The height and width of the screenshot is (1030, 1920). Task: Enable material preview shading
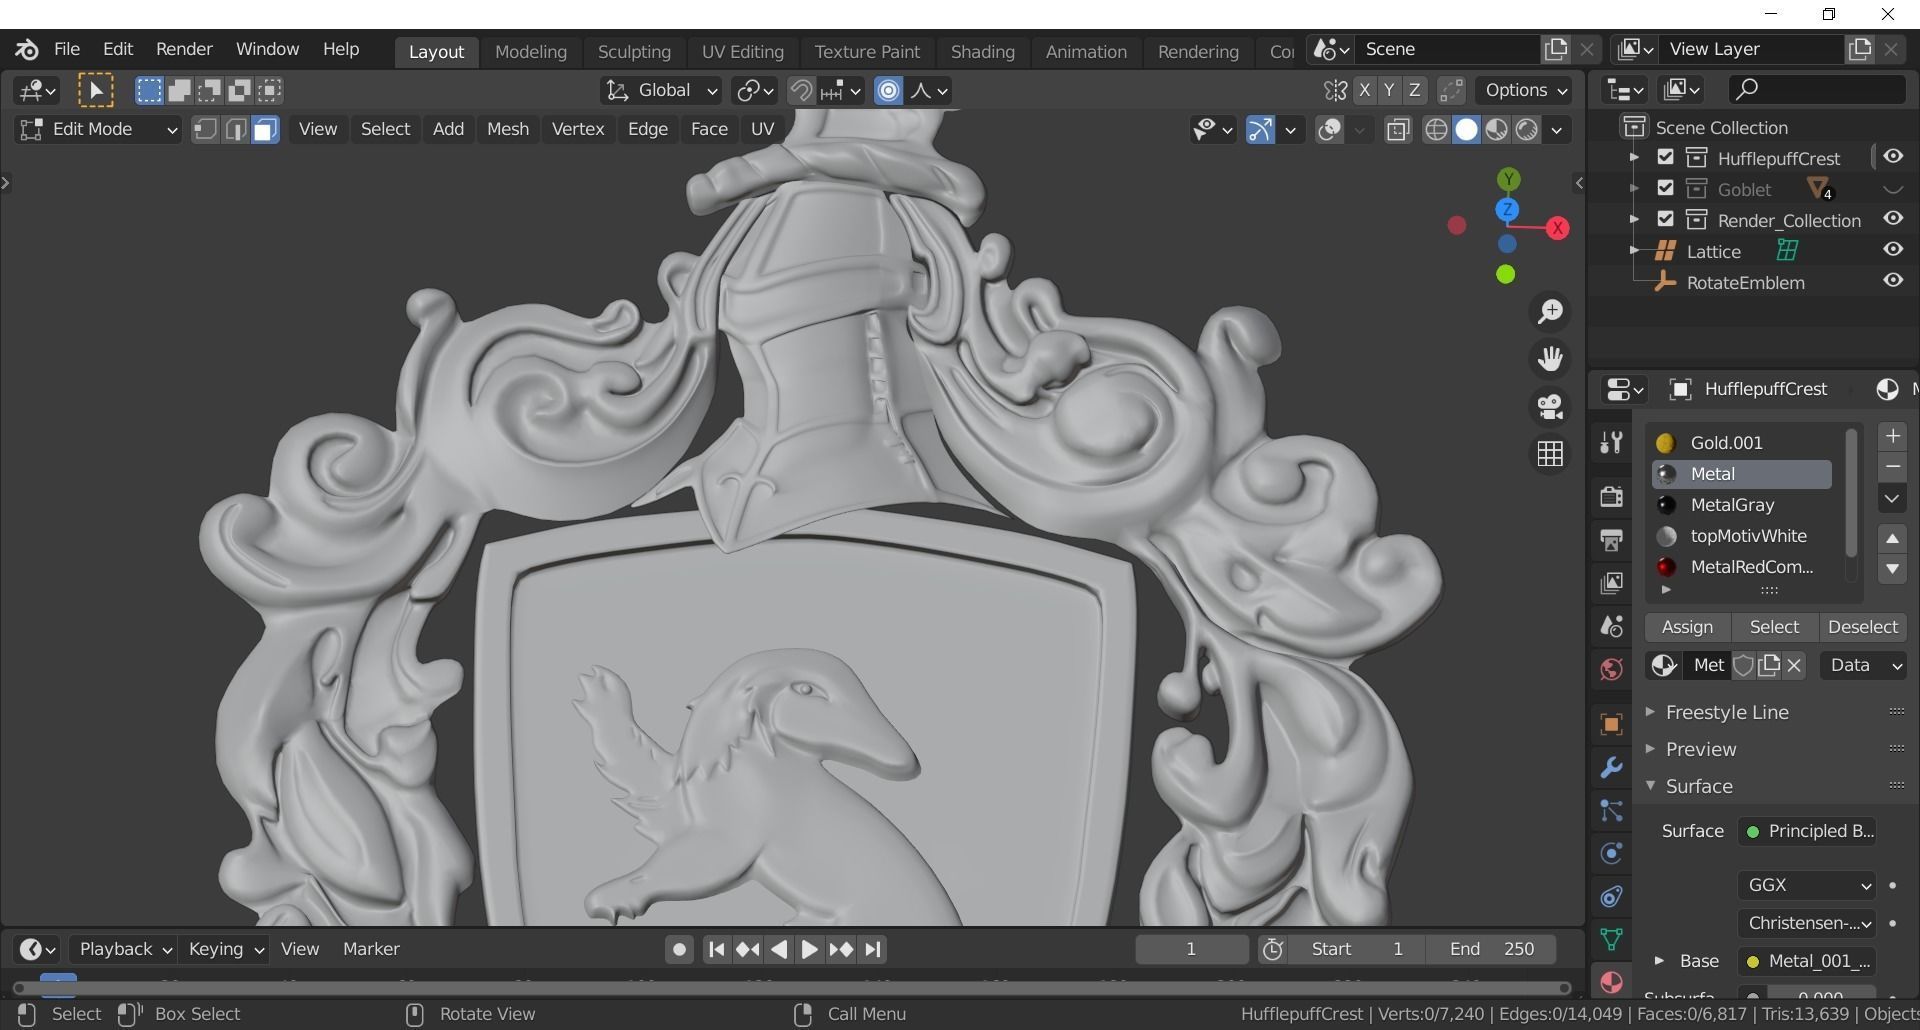point(1496,130)
